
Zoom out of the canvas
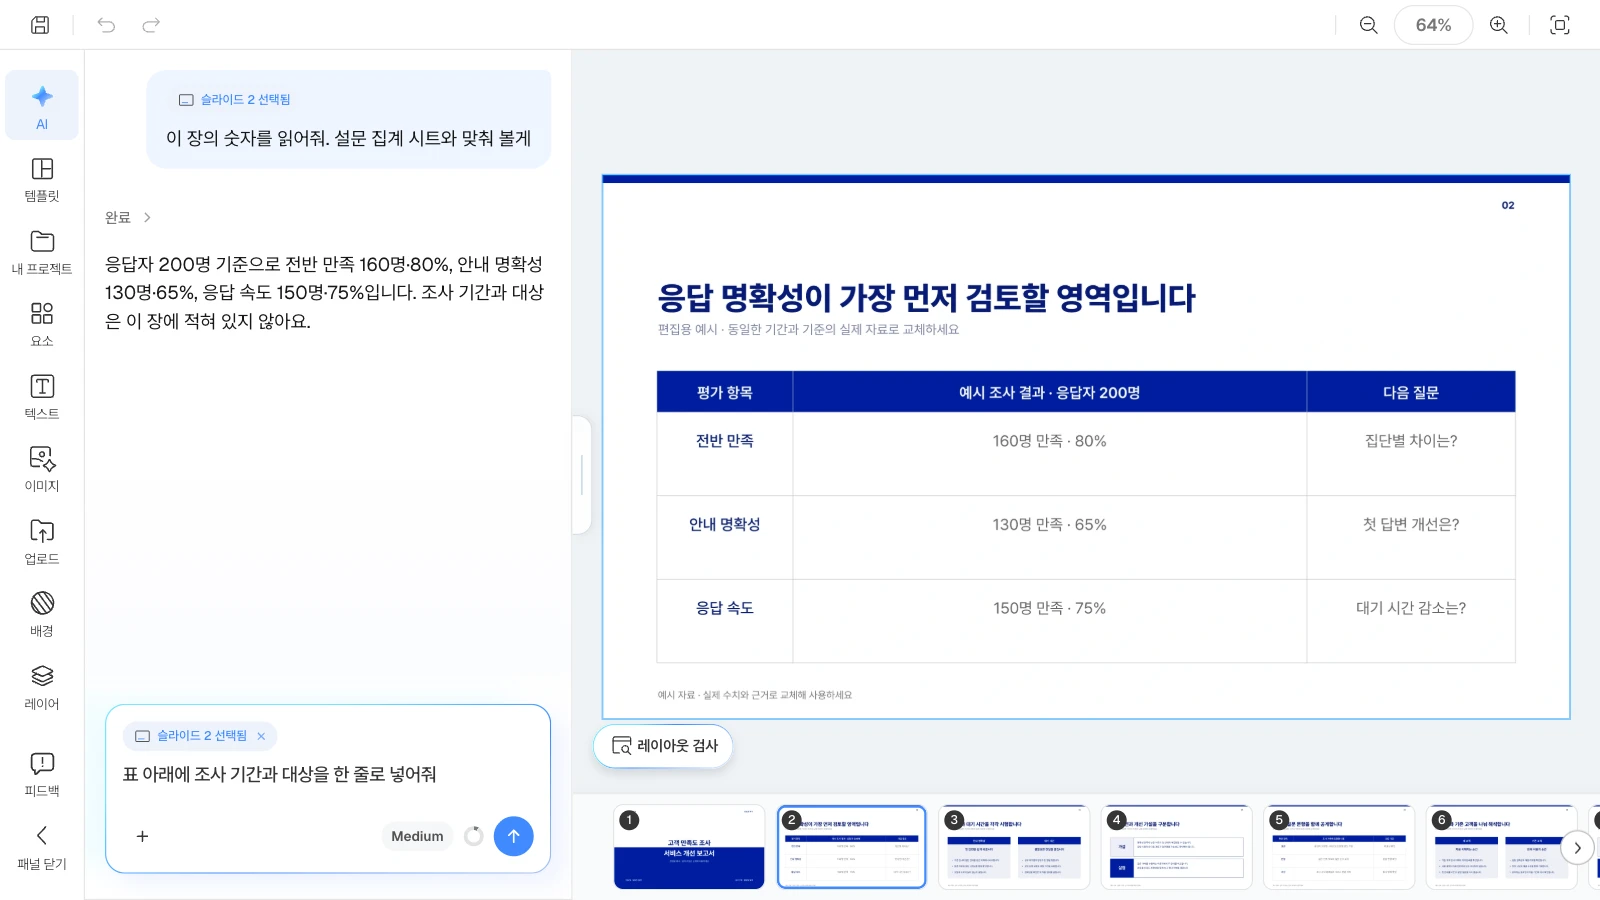(x=1368, y=25)
